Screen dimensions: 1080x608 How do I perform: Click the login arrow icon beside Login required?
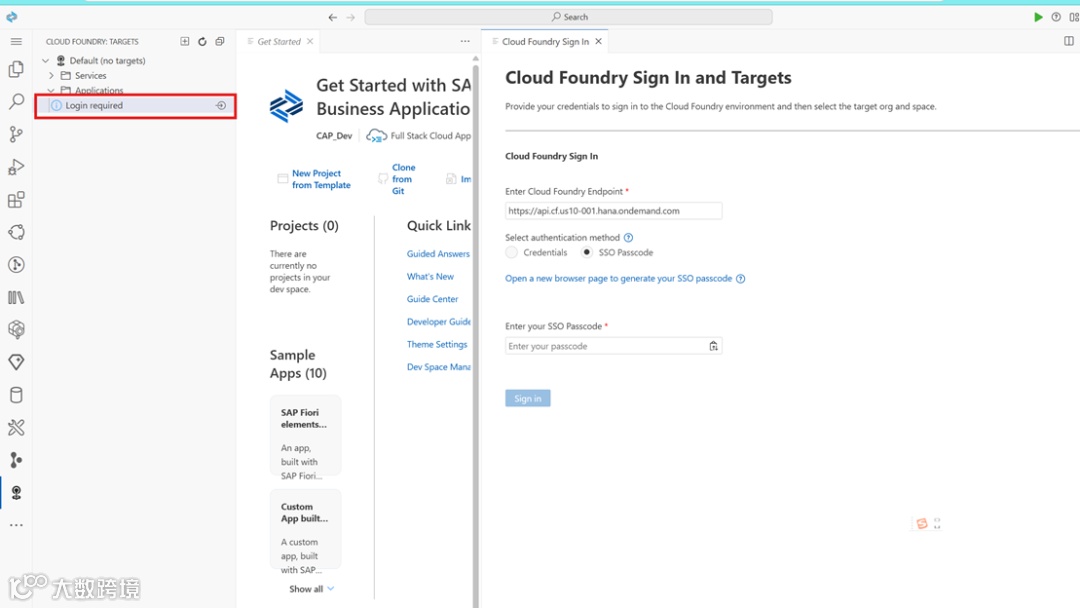pos(221,106)
